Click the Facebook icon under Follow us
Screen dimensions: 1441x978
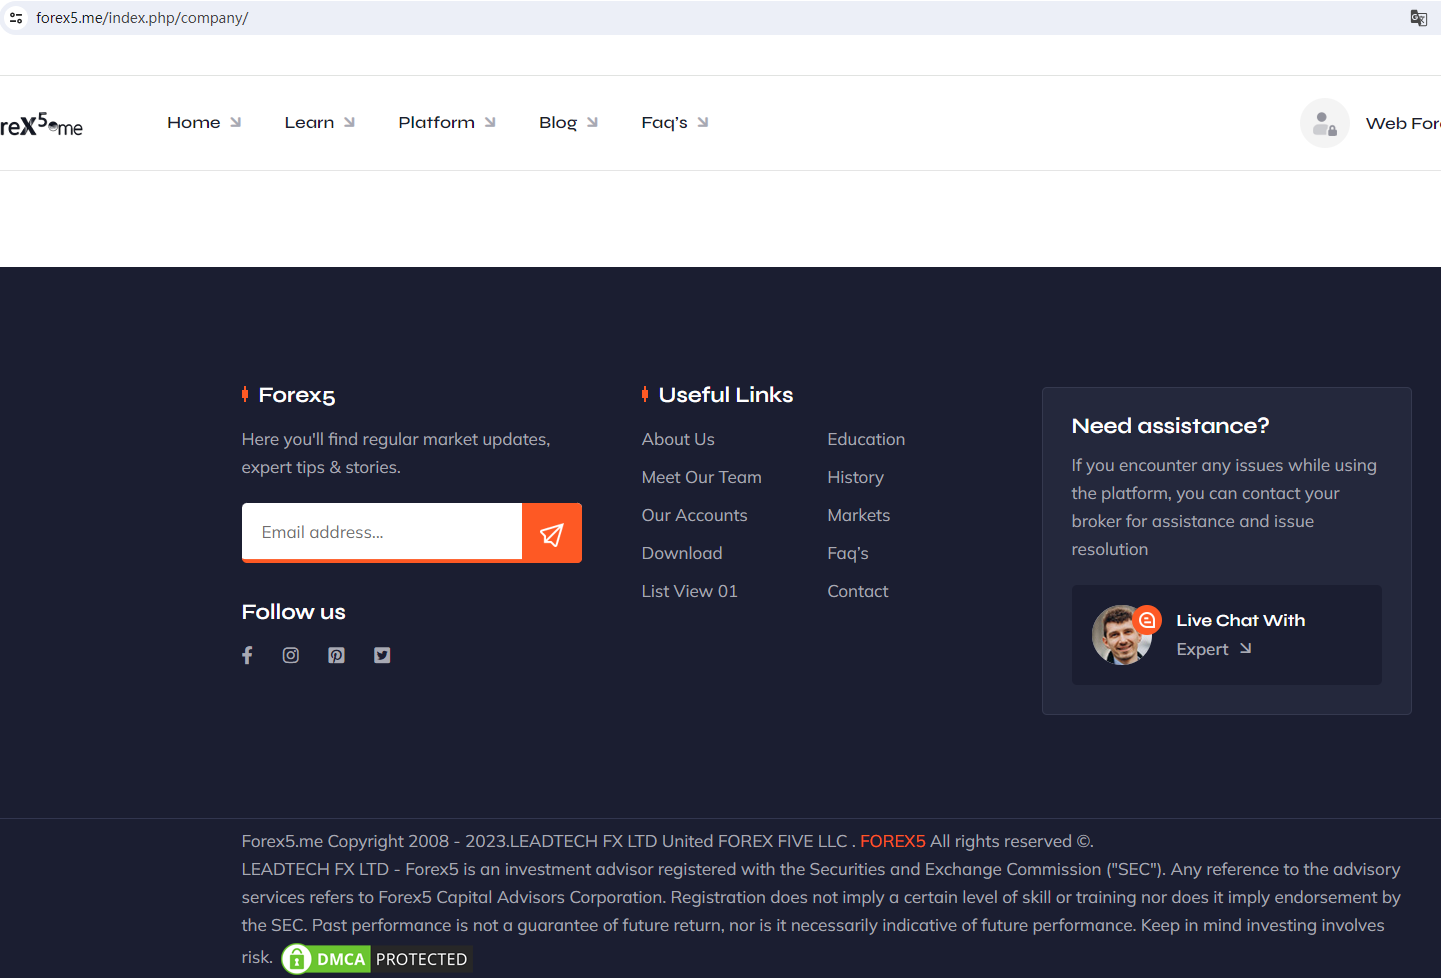[247, 655]
